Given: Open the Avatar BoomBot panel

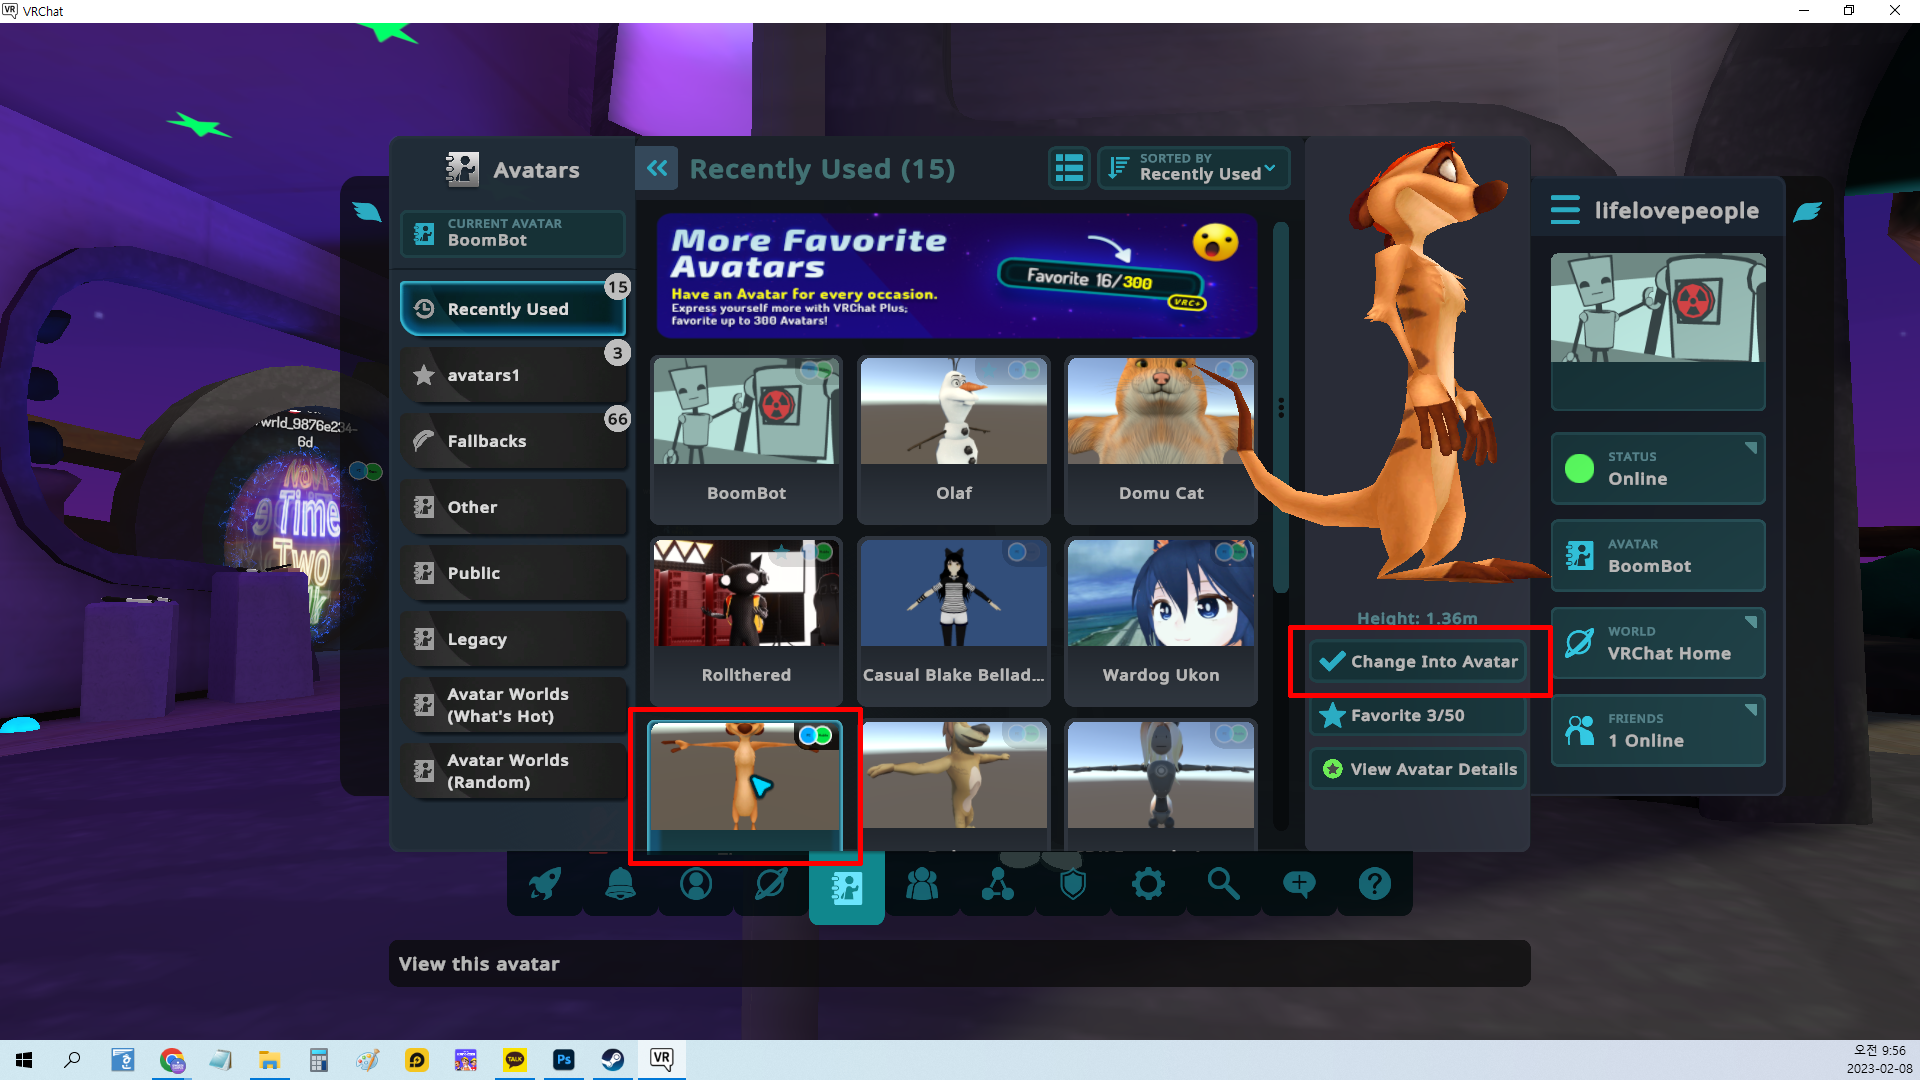Looking at the screenshot, I should pyautogui.click(x=1658, y=556).
